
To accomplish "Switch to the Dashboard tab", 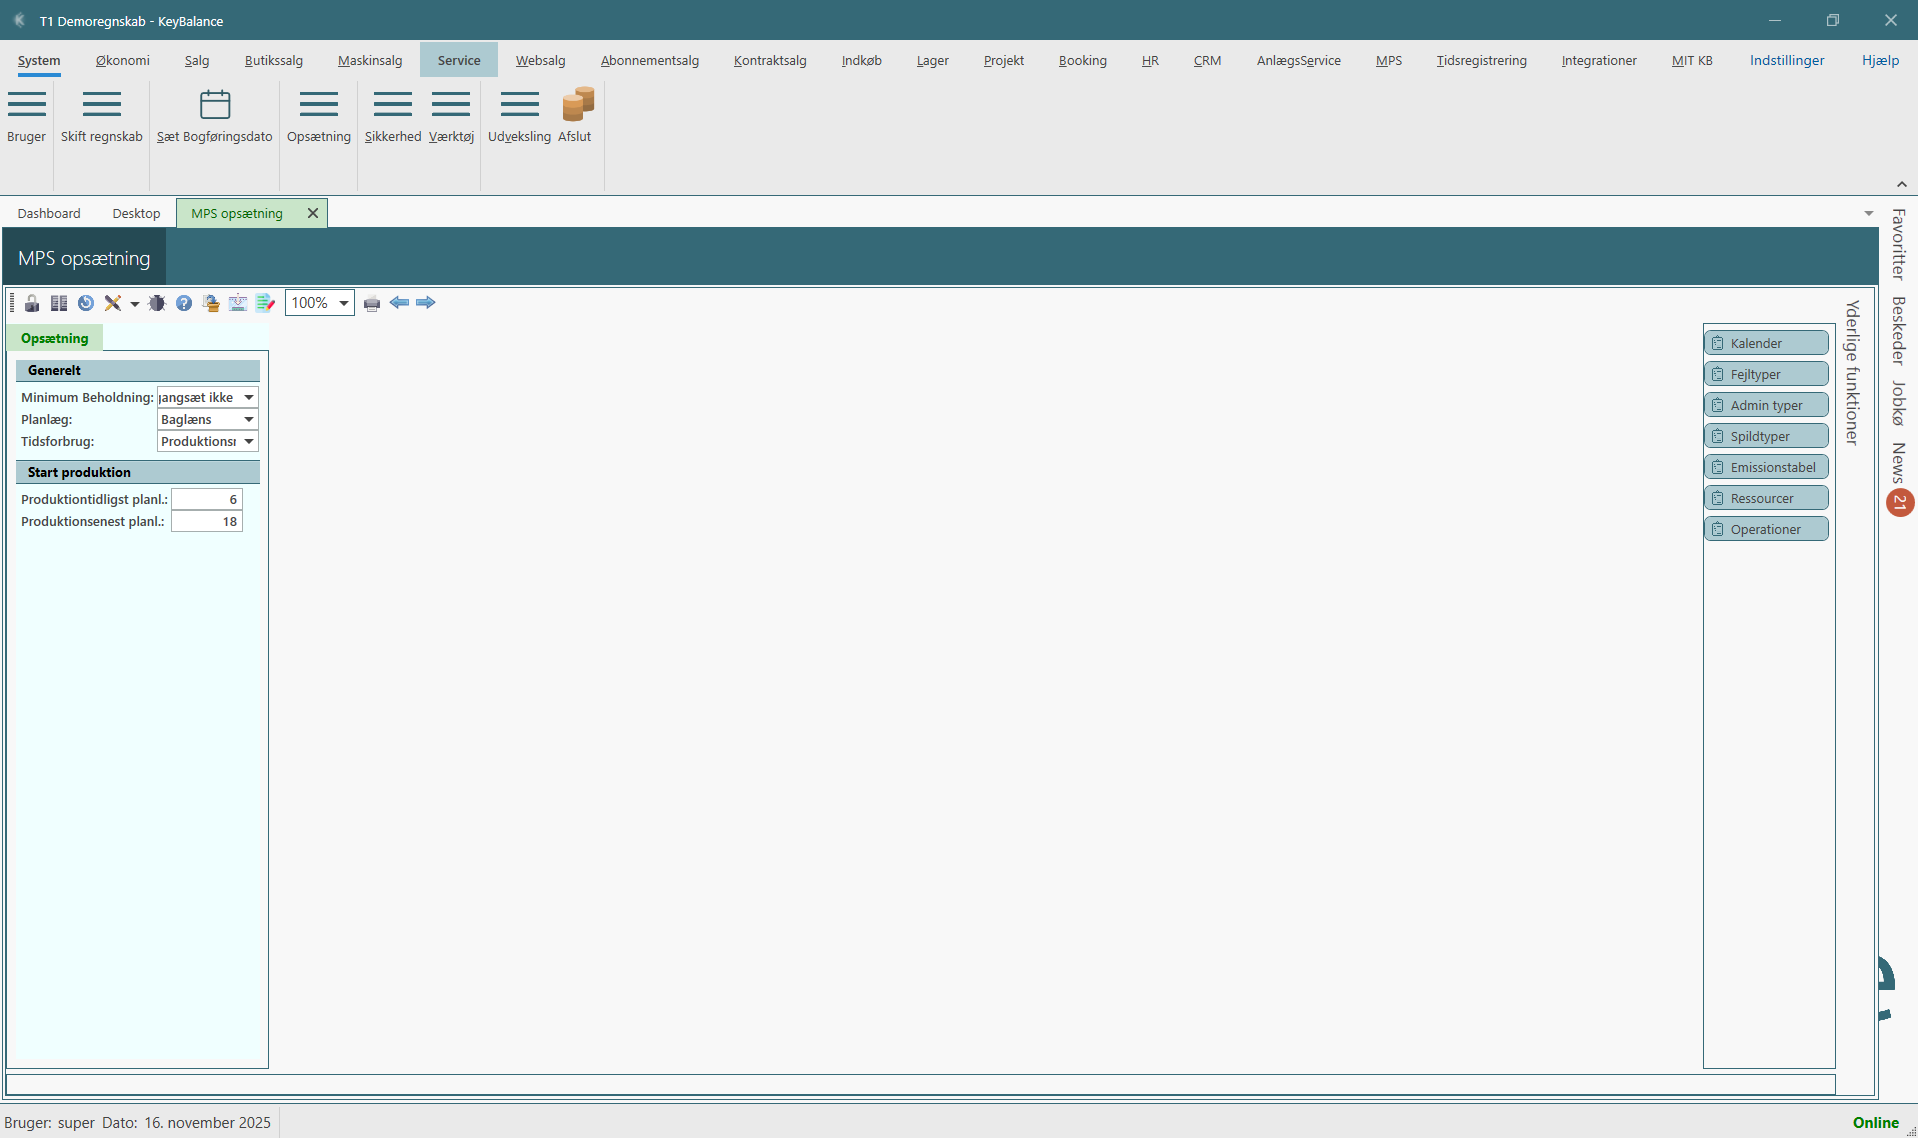I will coord(49,214).
